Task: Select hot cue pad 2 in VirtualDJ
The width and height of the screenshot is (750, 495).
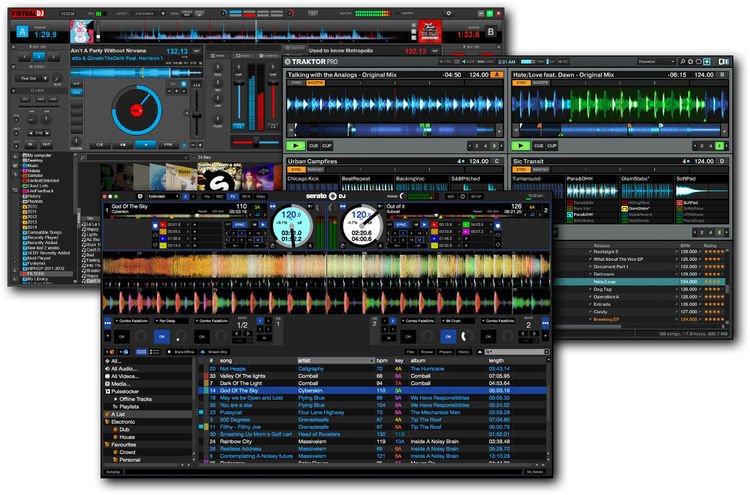Action: (39, 56)
